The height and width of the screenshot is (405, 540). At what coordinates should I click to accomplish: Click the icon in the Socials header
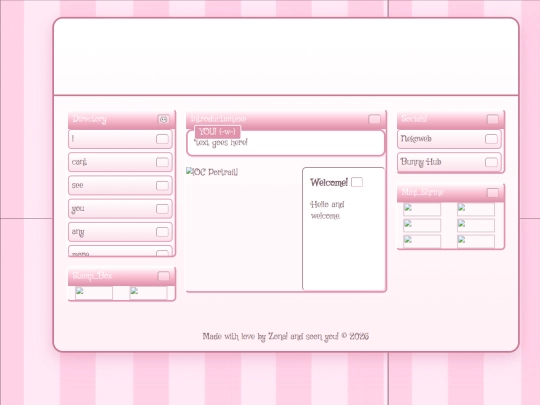point(492,119)
